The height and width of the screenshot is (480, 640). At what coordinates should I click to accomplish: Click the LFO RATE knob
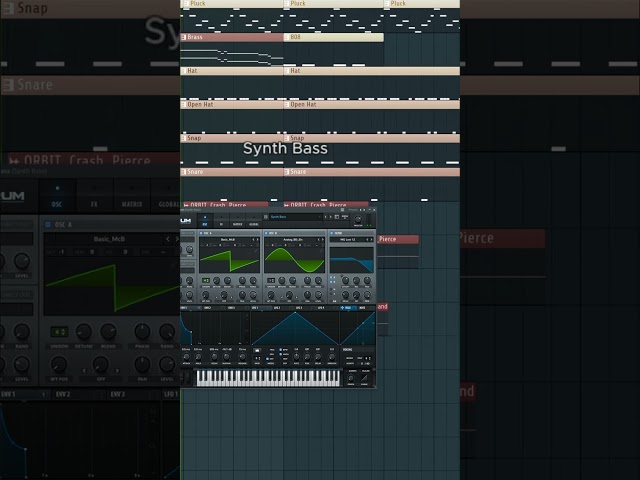pos(296,357)
